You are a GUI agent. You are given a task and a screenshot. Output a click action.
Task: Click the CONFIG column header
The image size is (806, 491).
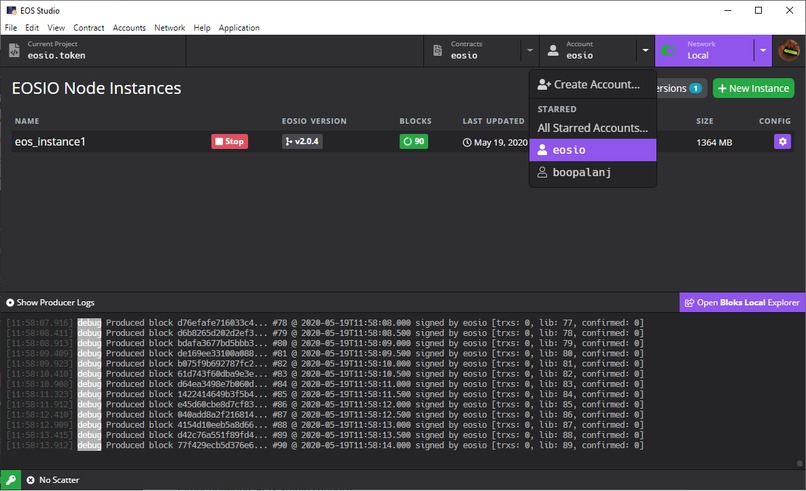click(775, 121)
